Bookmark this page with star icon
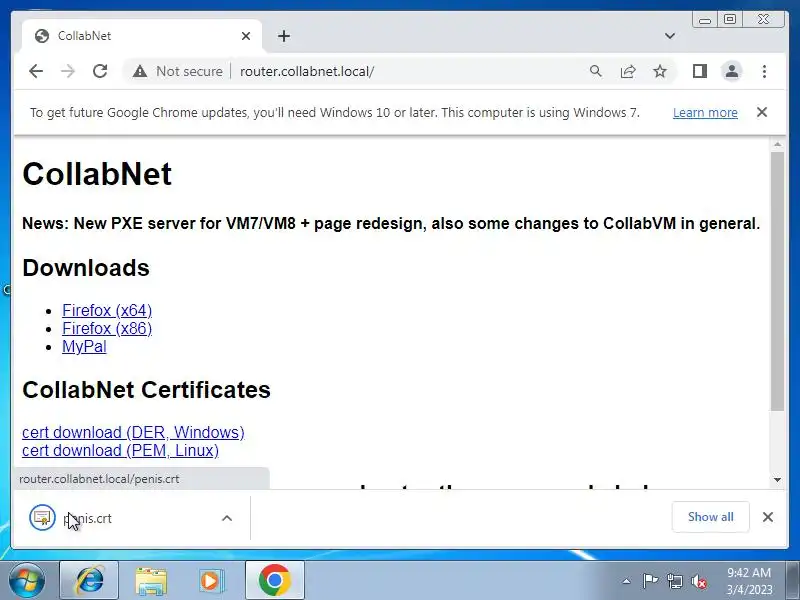Screen dimensions: 800x600 coord(660,71)
